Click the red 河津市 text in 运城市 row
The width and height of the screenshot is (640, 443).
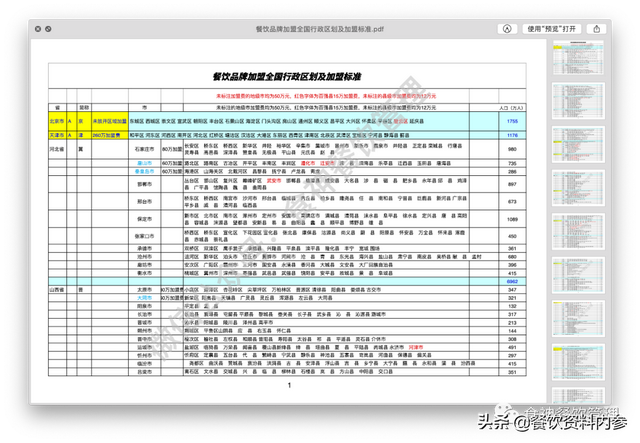[416, 347]
